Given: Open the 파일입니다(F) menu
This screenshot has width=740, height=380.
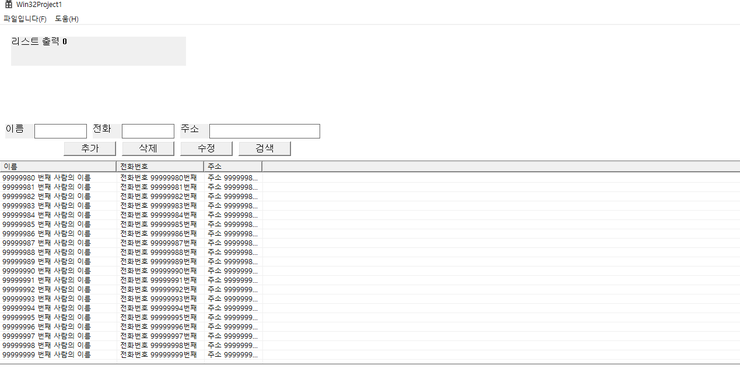Looking at the screenshot, I should click(25, 19).
